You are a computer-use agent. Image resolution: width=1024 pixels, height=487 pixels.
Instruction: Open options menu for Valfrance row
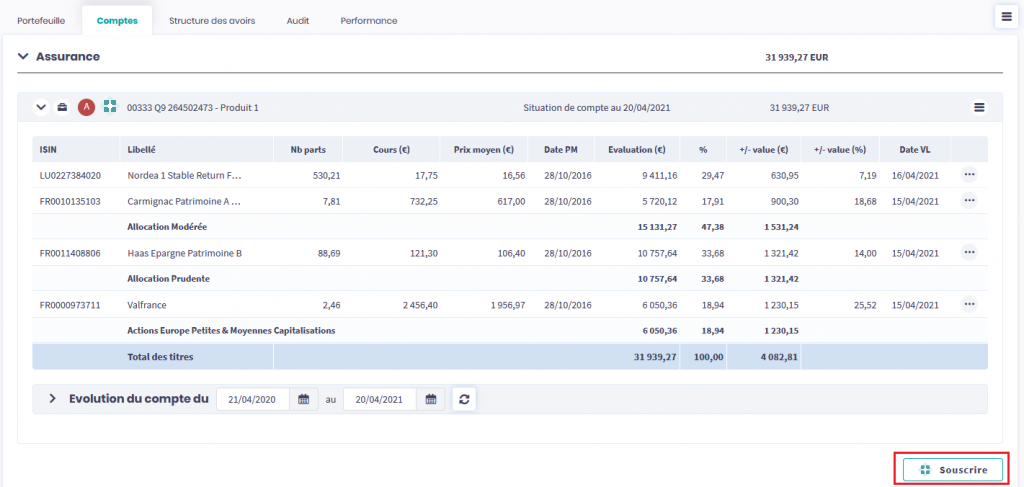(x=968, y=304)
